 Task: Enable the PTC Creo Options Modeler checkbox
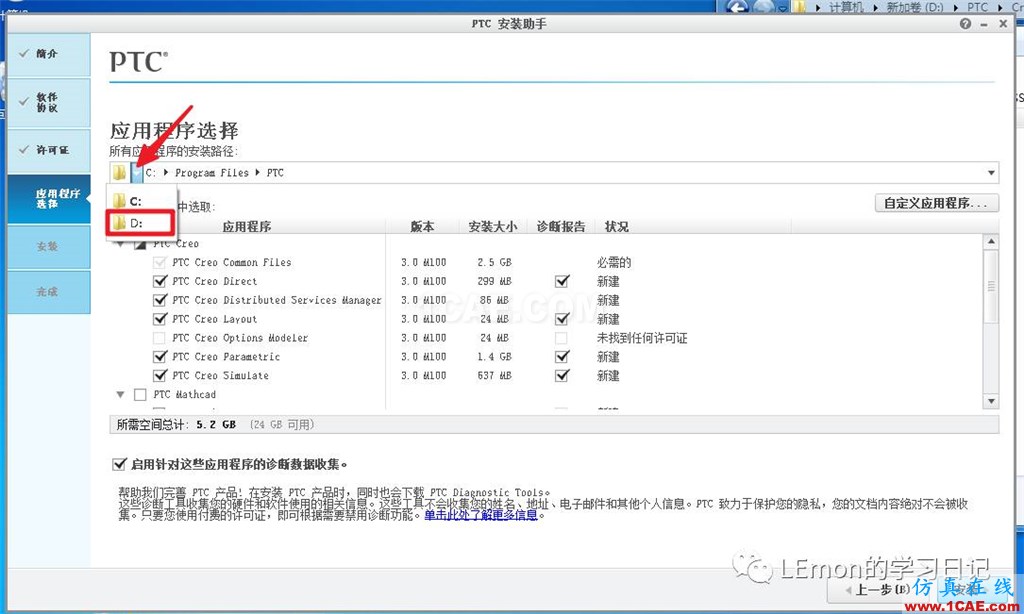click(x=159, y=338)
